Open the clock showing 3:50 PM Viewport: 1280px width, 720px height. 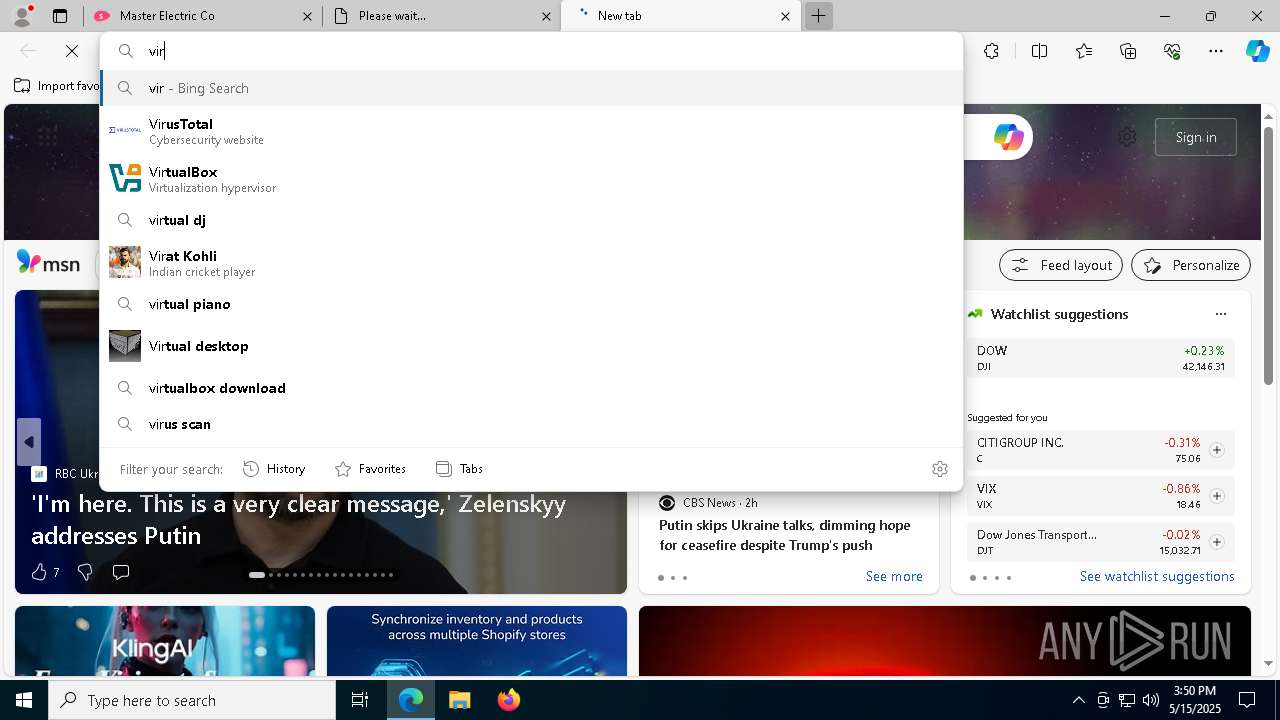coord(1194,700)
